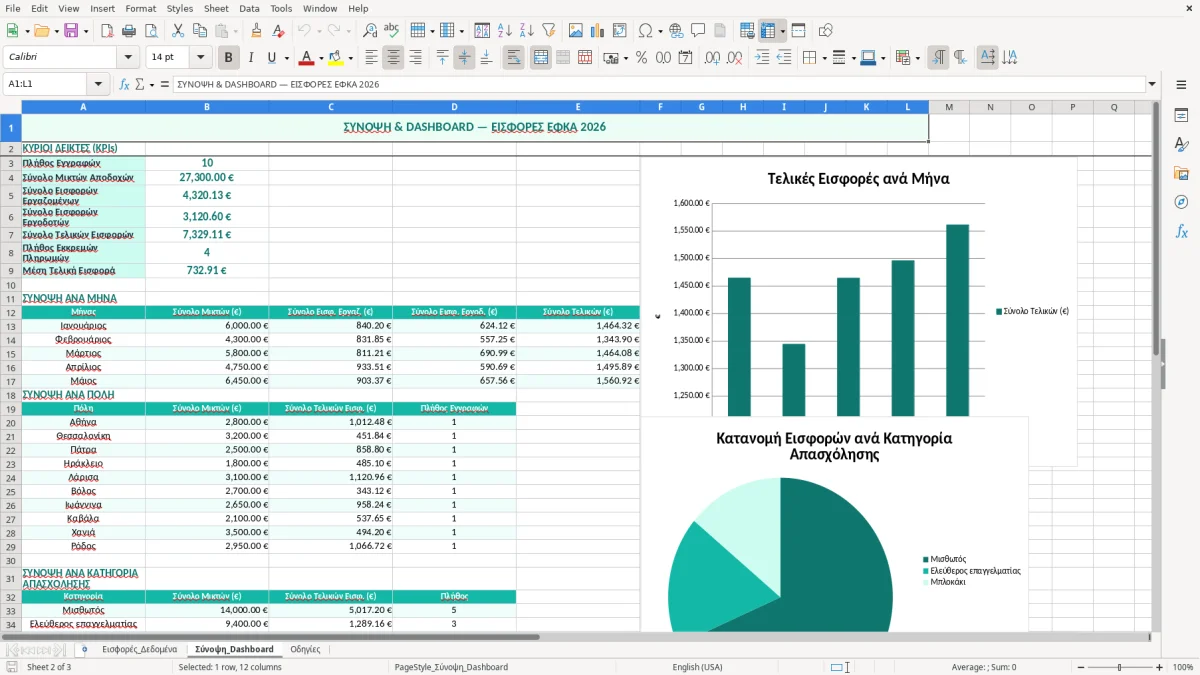Image resolution: width=1200 pixels, height=675 pixels.
Task: Copy selection with the Copy icon
Action: [199, 31]
